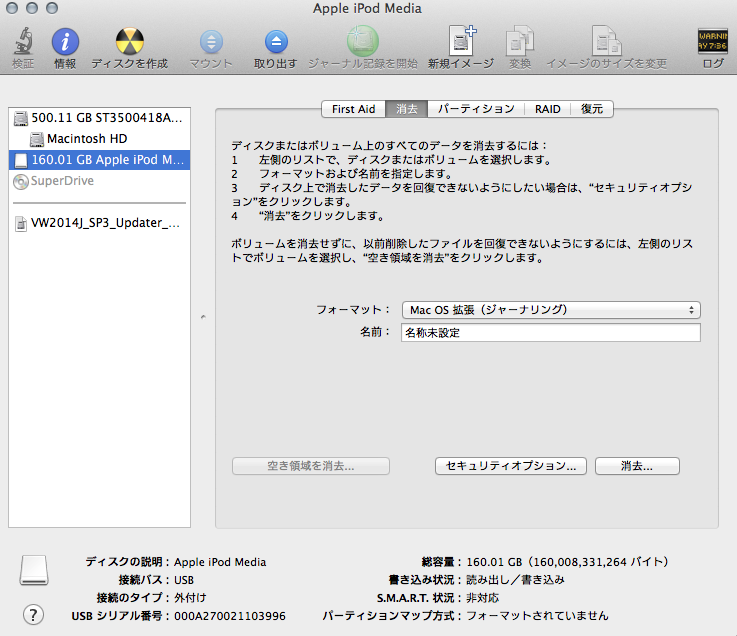Click the マウント (Mount) toolbar icon
Screen dimensions: 737x636
(x=211, y=43)
